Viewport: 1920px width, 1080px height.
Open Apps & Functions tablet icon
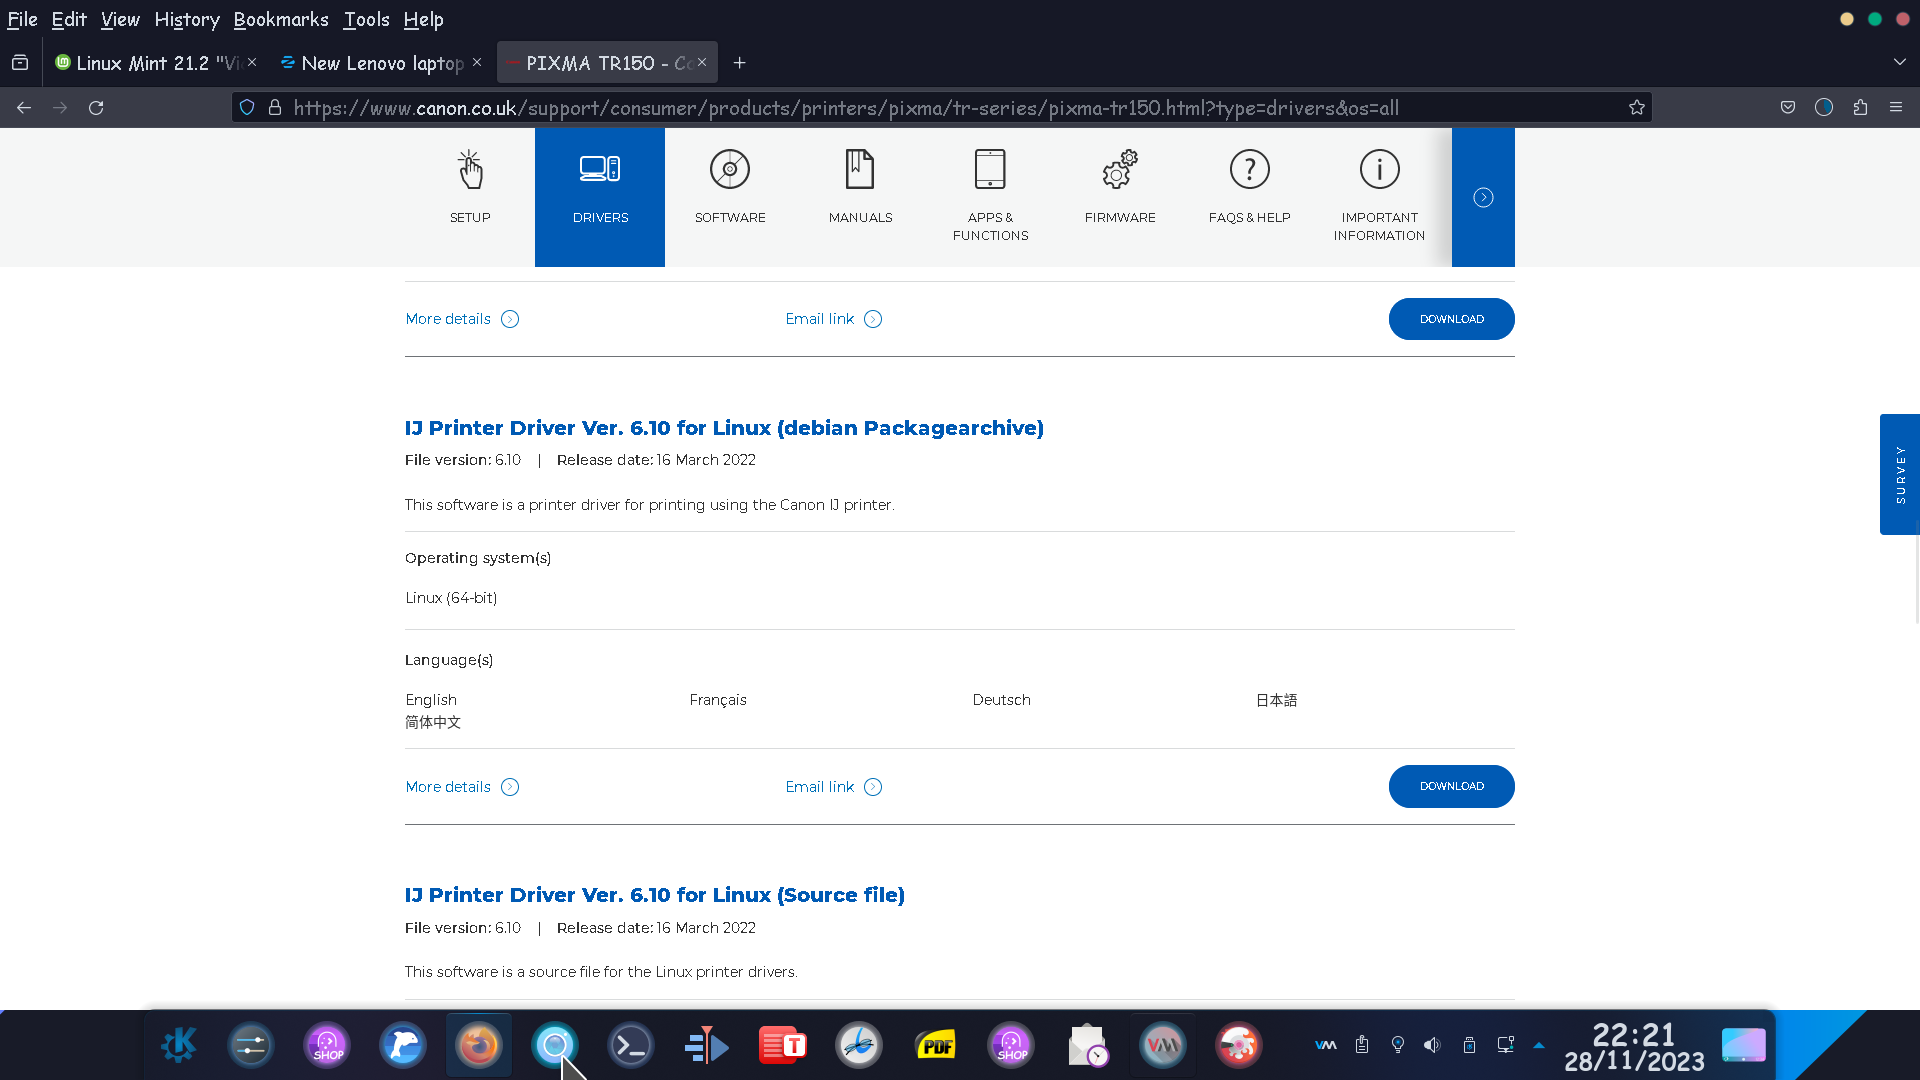tap(990, 170)
